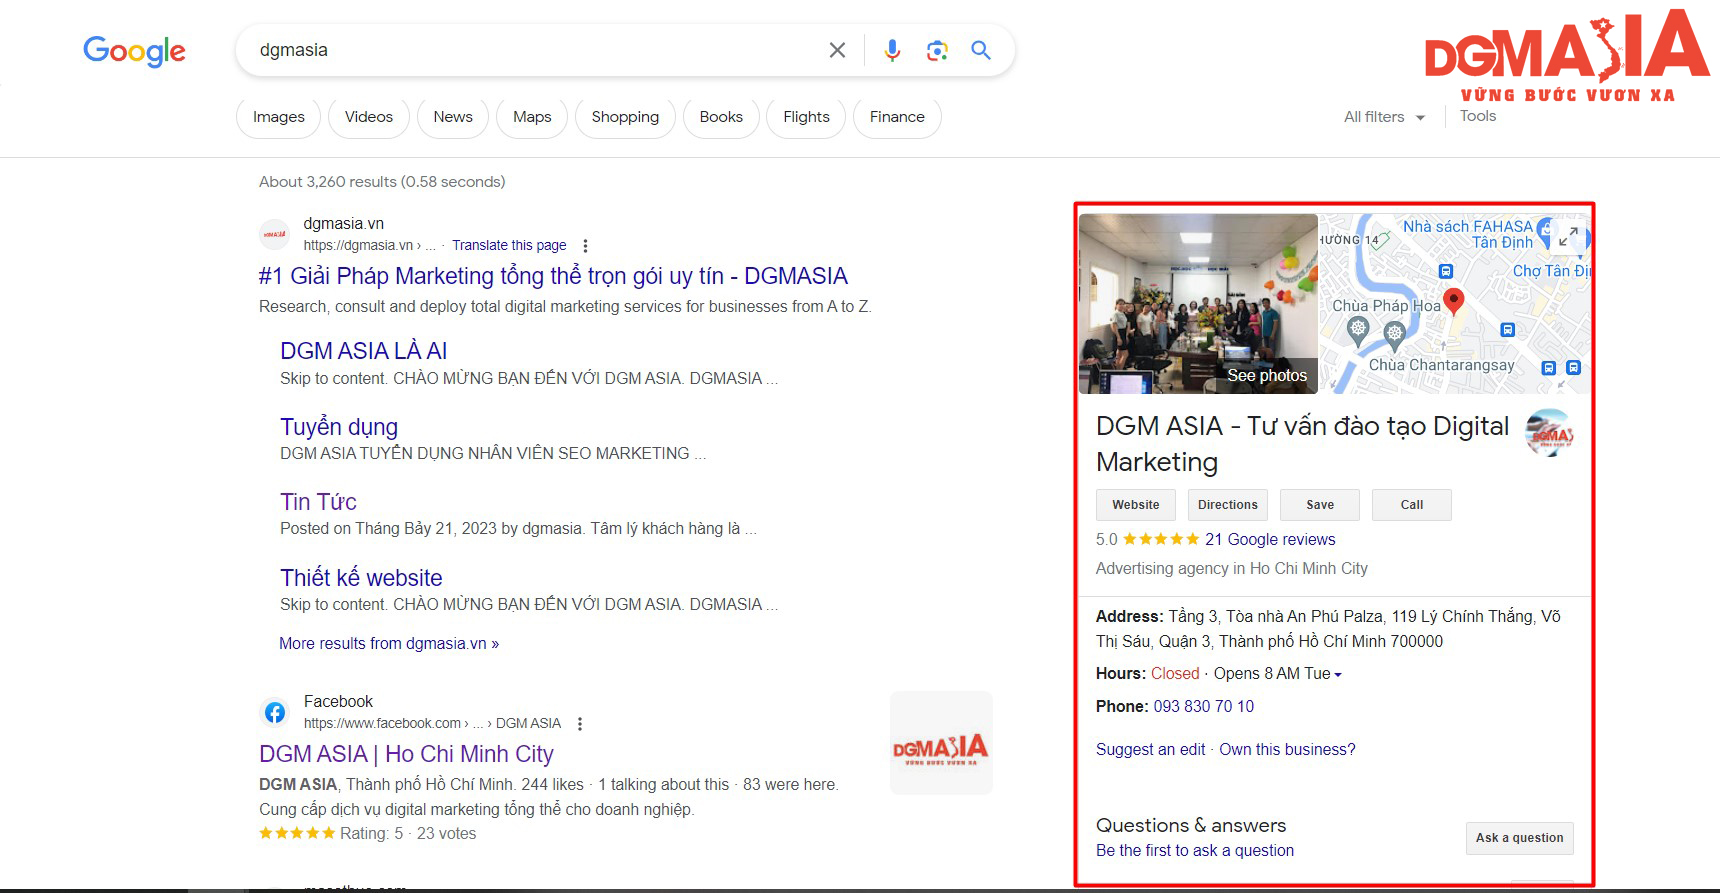Open the Tools option

tap(1478, 116)
